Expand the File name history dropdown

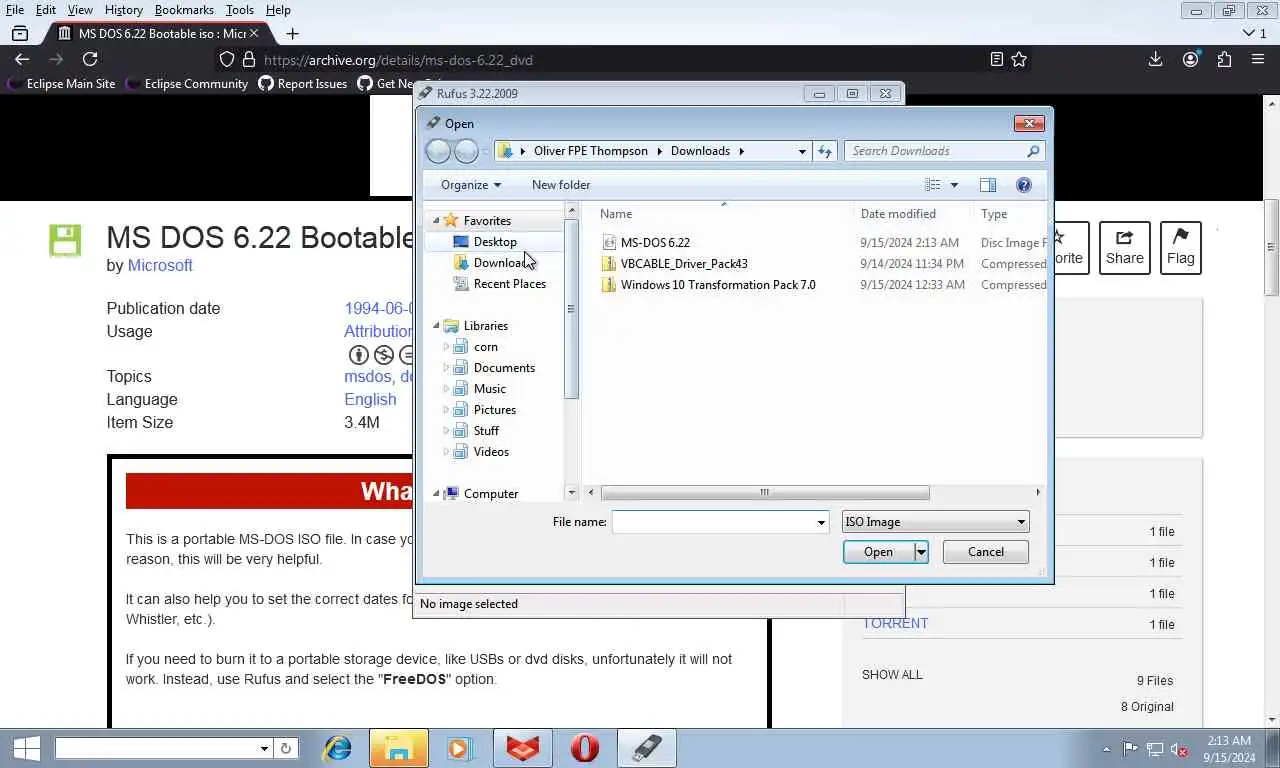(x=821, y=522)
